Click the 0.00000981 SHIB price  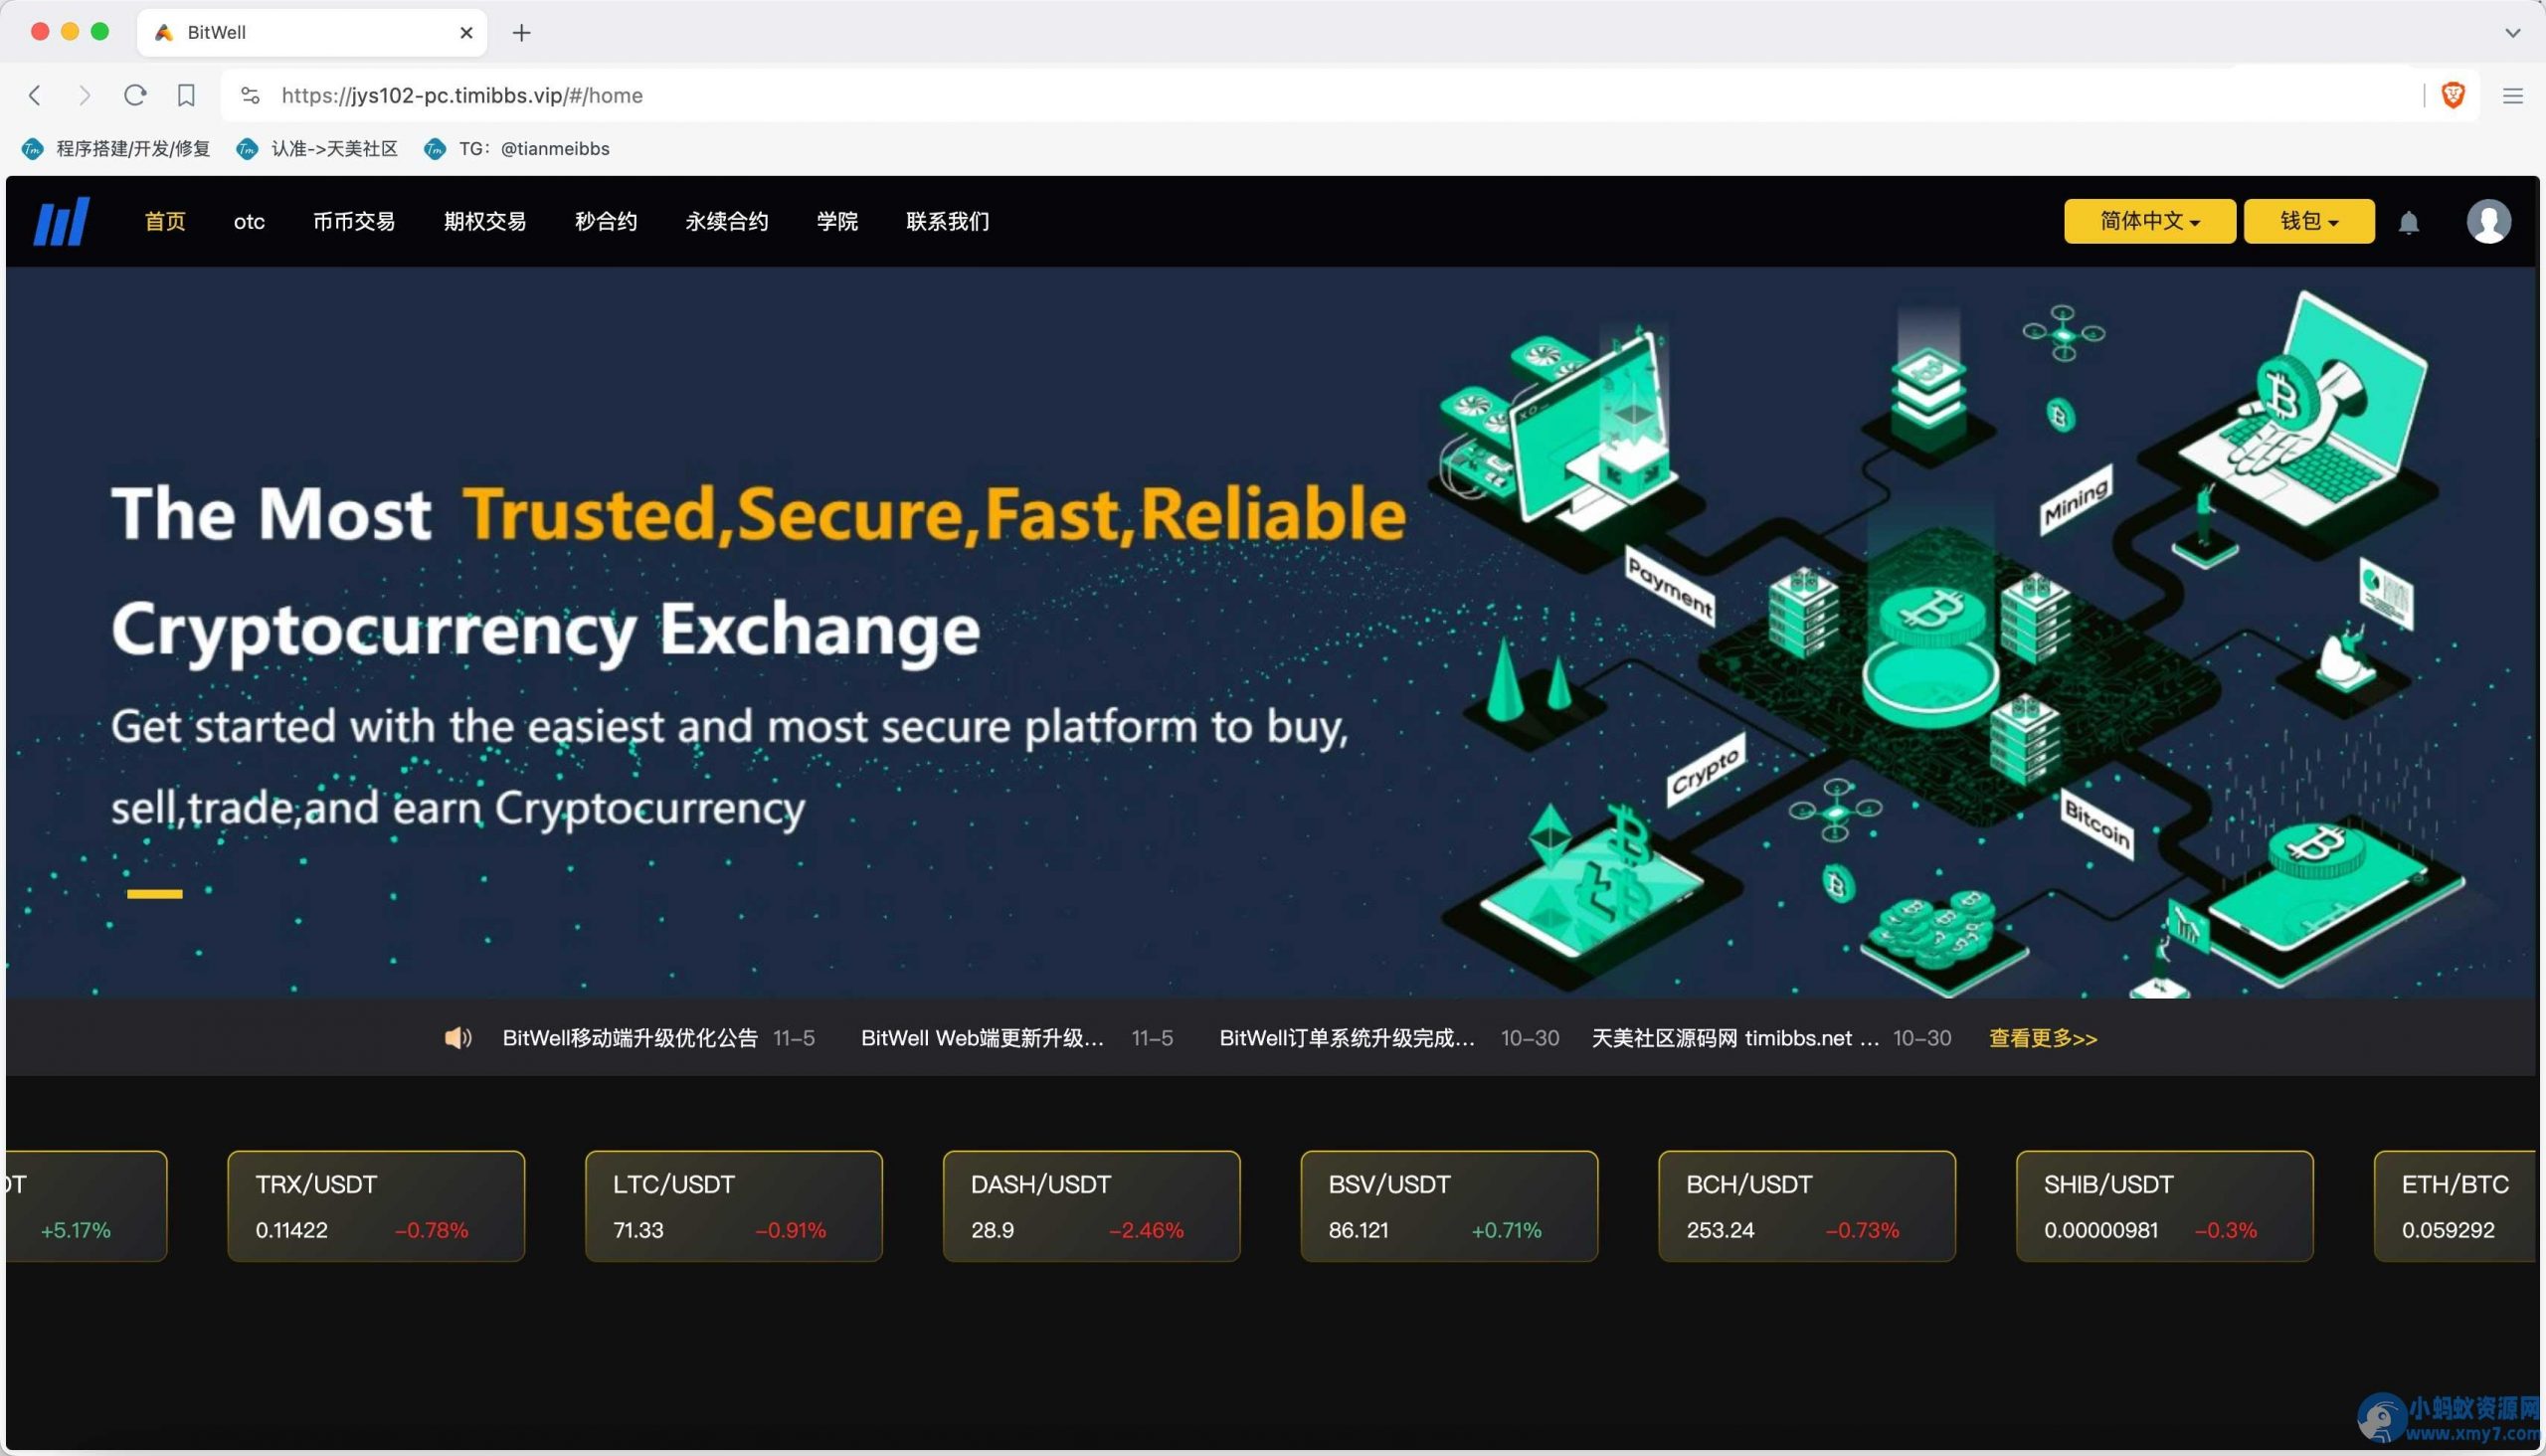(2101, 1230)
